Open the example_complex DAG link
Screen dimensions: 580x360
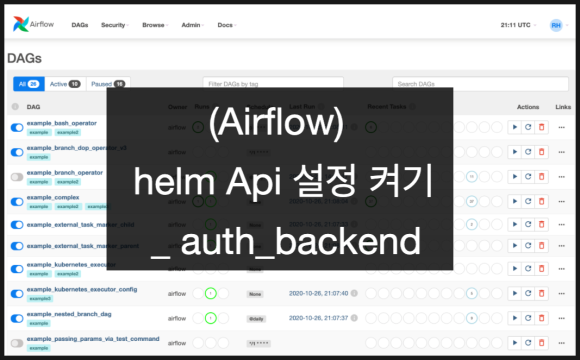tap(53, 197)
